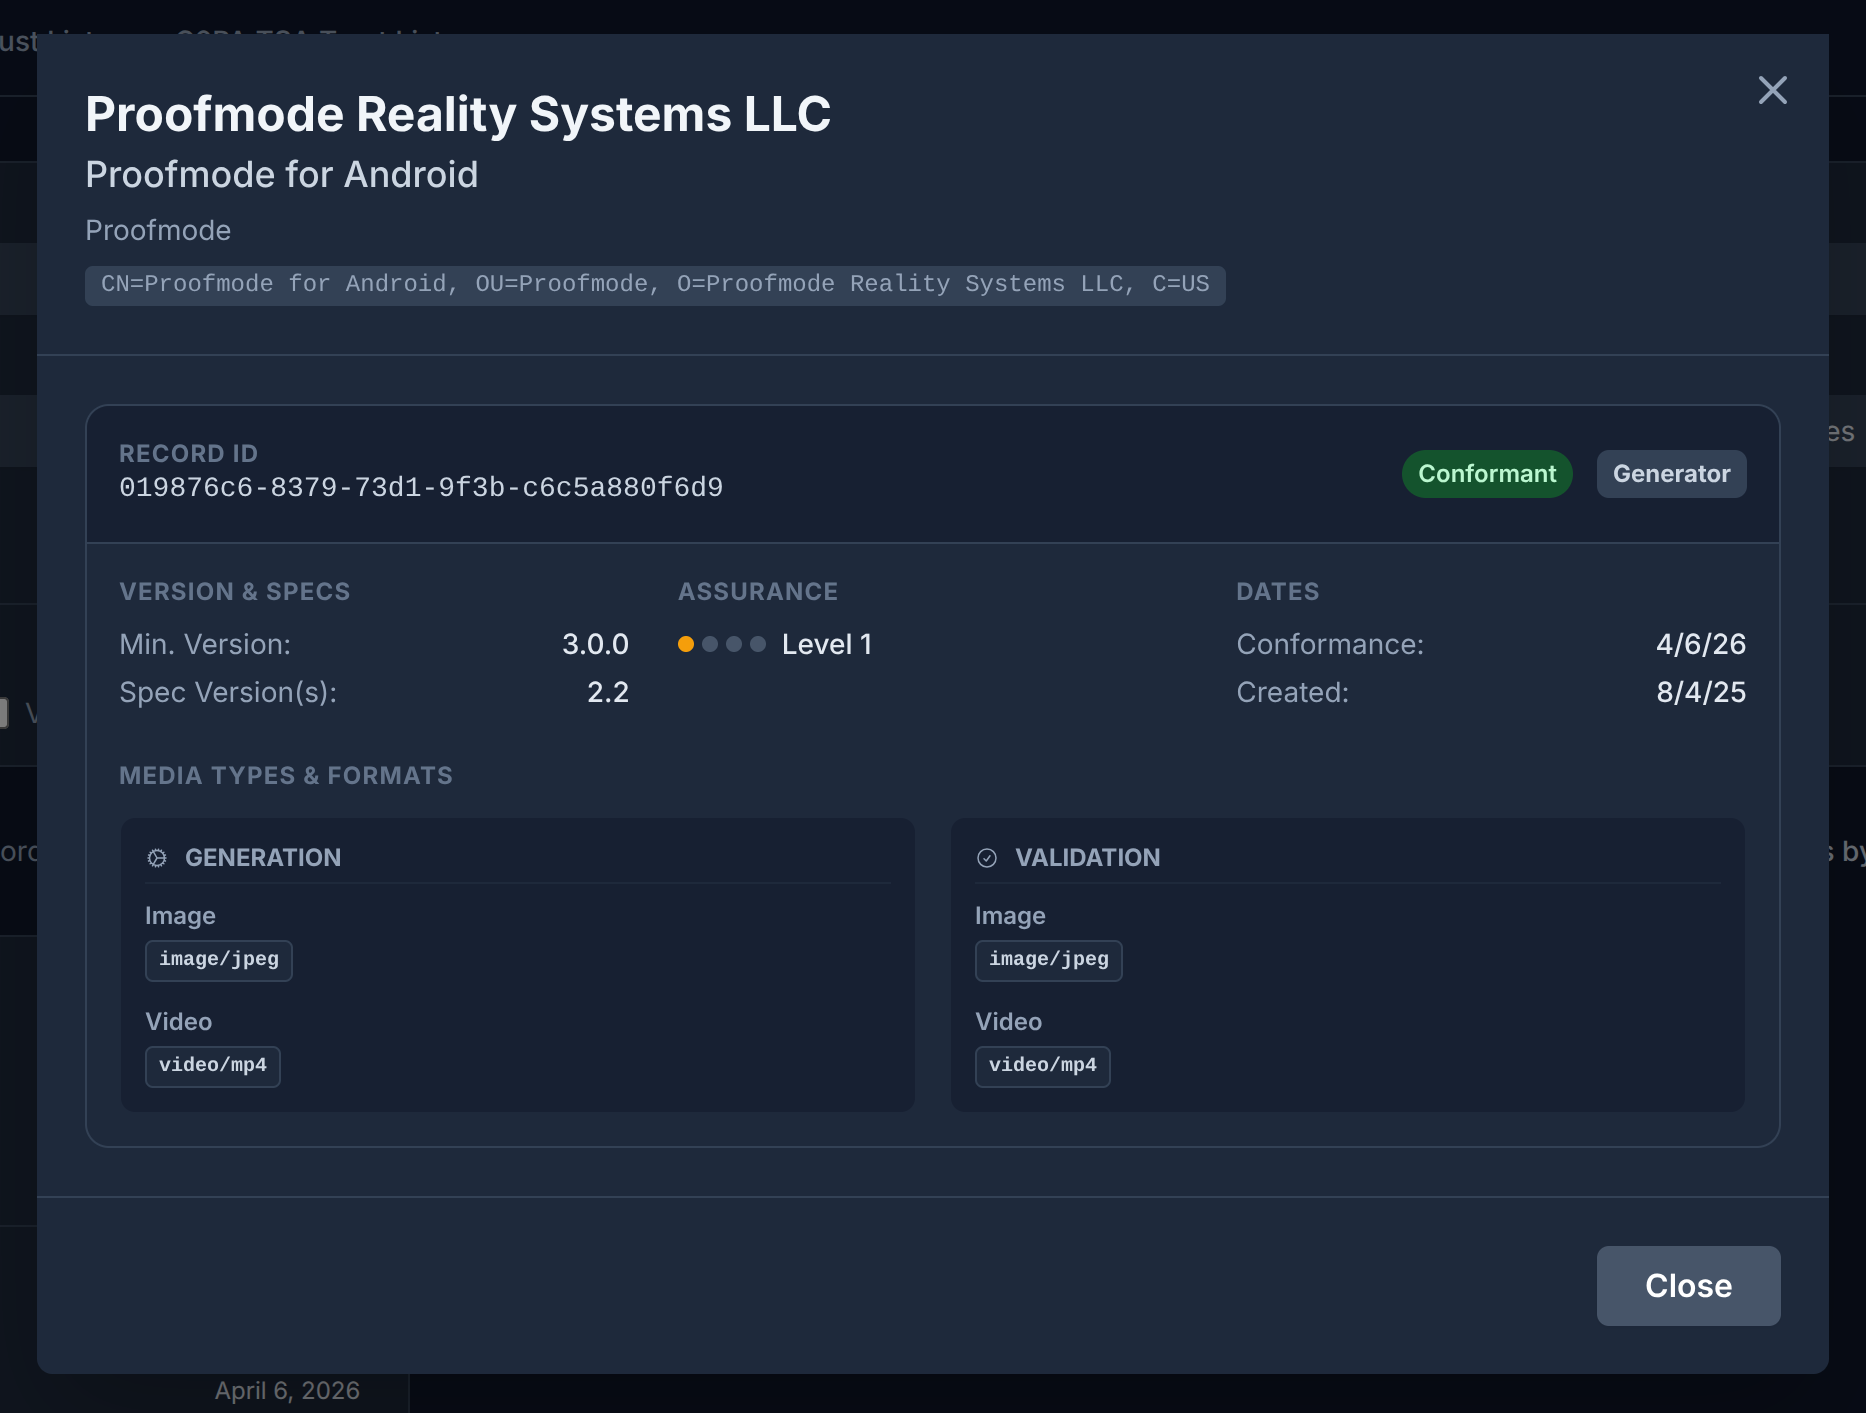Screen dimensions: 1866x1413
Task: Click the Conformance date 4/6/26
Action: (1701, 644)
